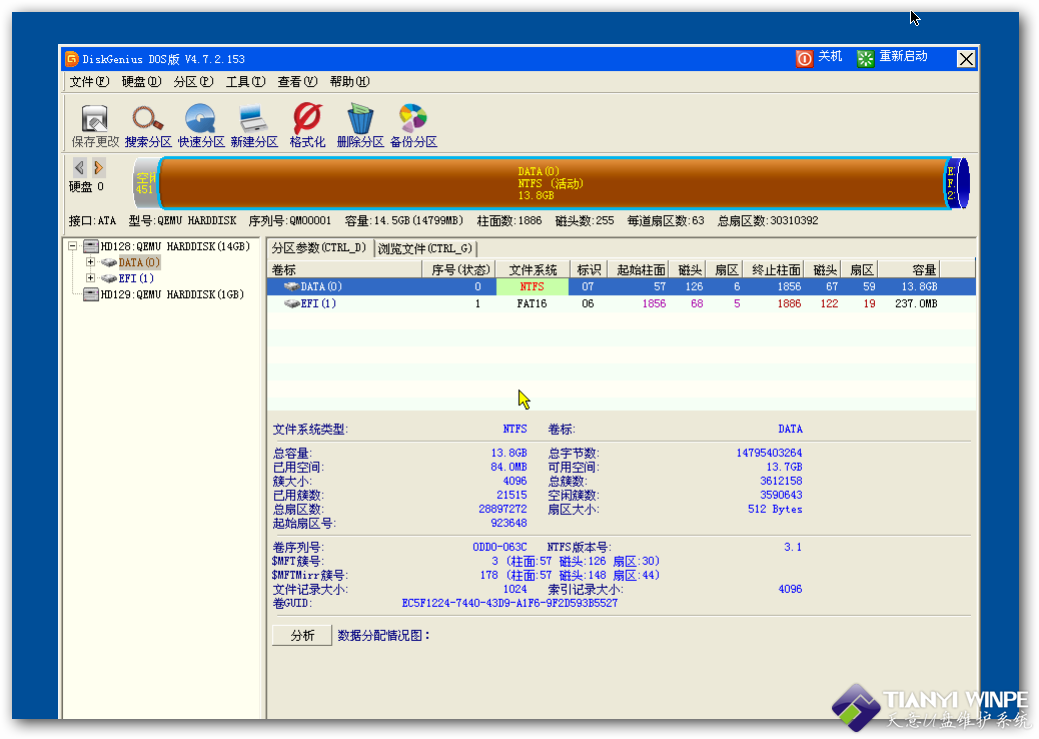Close the DiskGenius window
The height and width of the screenshot is (739, 1039).
tap(966, 59)
